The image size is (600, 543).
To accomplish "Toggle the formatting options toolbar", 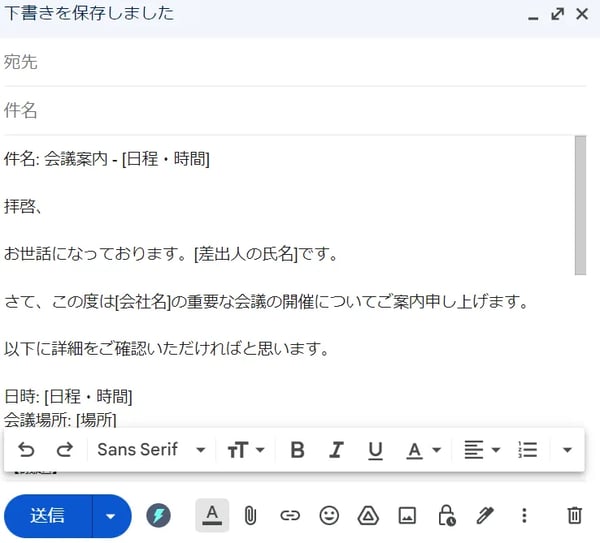I will coord(212,515).
